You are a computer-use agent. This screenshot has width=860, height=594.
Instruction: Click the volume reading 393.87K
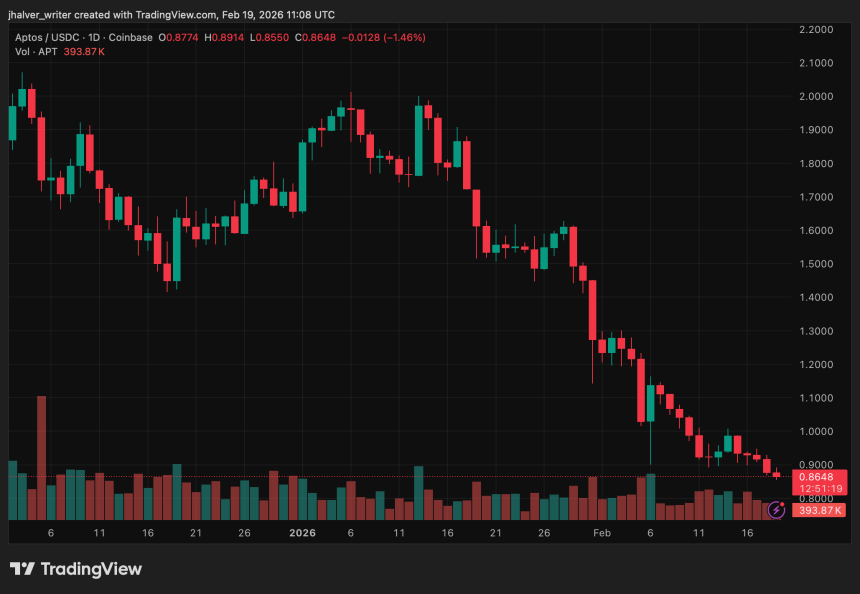click(x=84, y=50)
